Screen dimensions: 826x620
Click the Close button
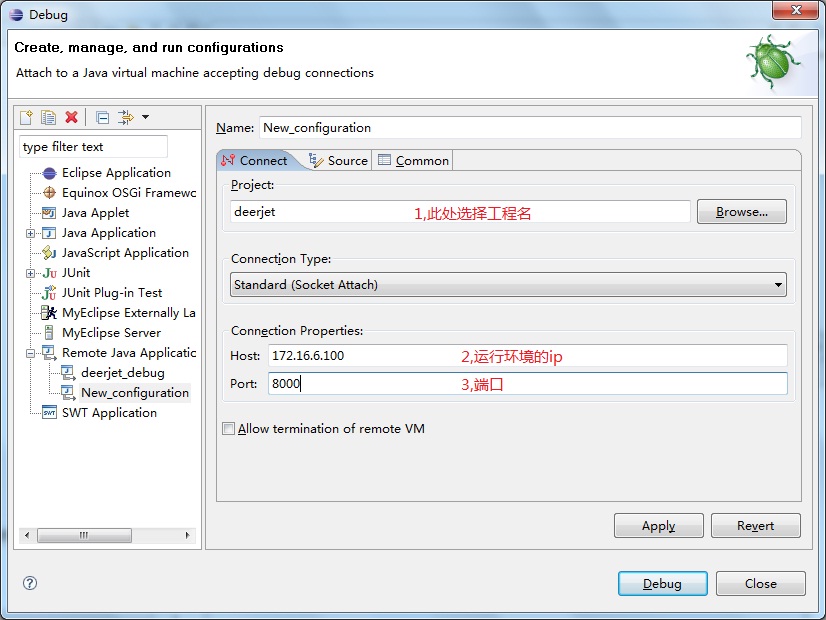(761, 584)
